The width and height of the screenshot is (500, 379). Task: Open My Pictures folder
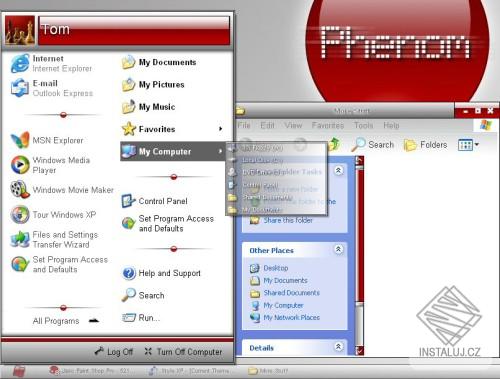click(x=153, y=85)
